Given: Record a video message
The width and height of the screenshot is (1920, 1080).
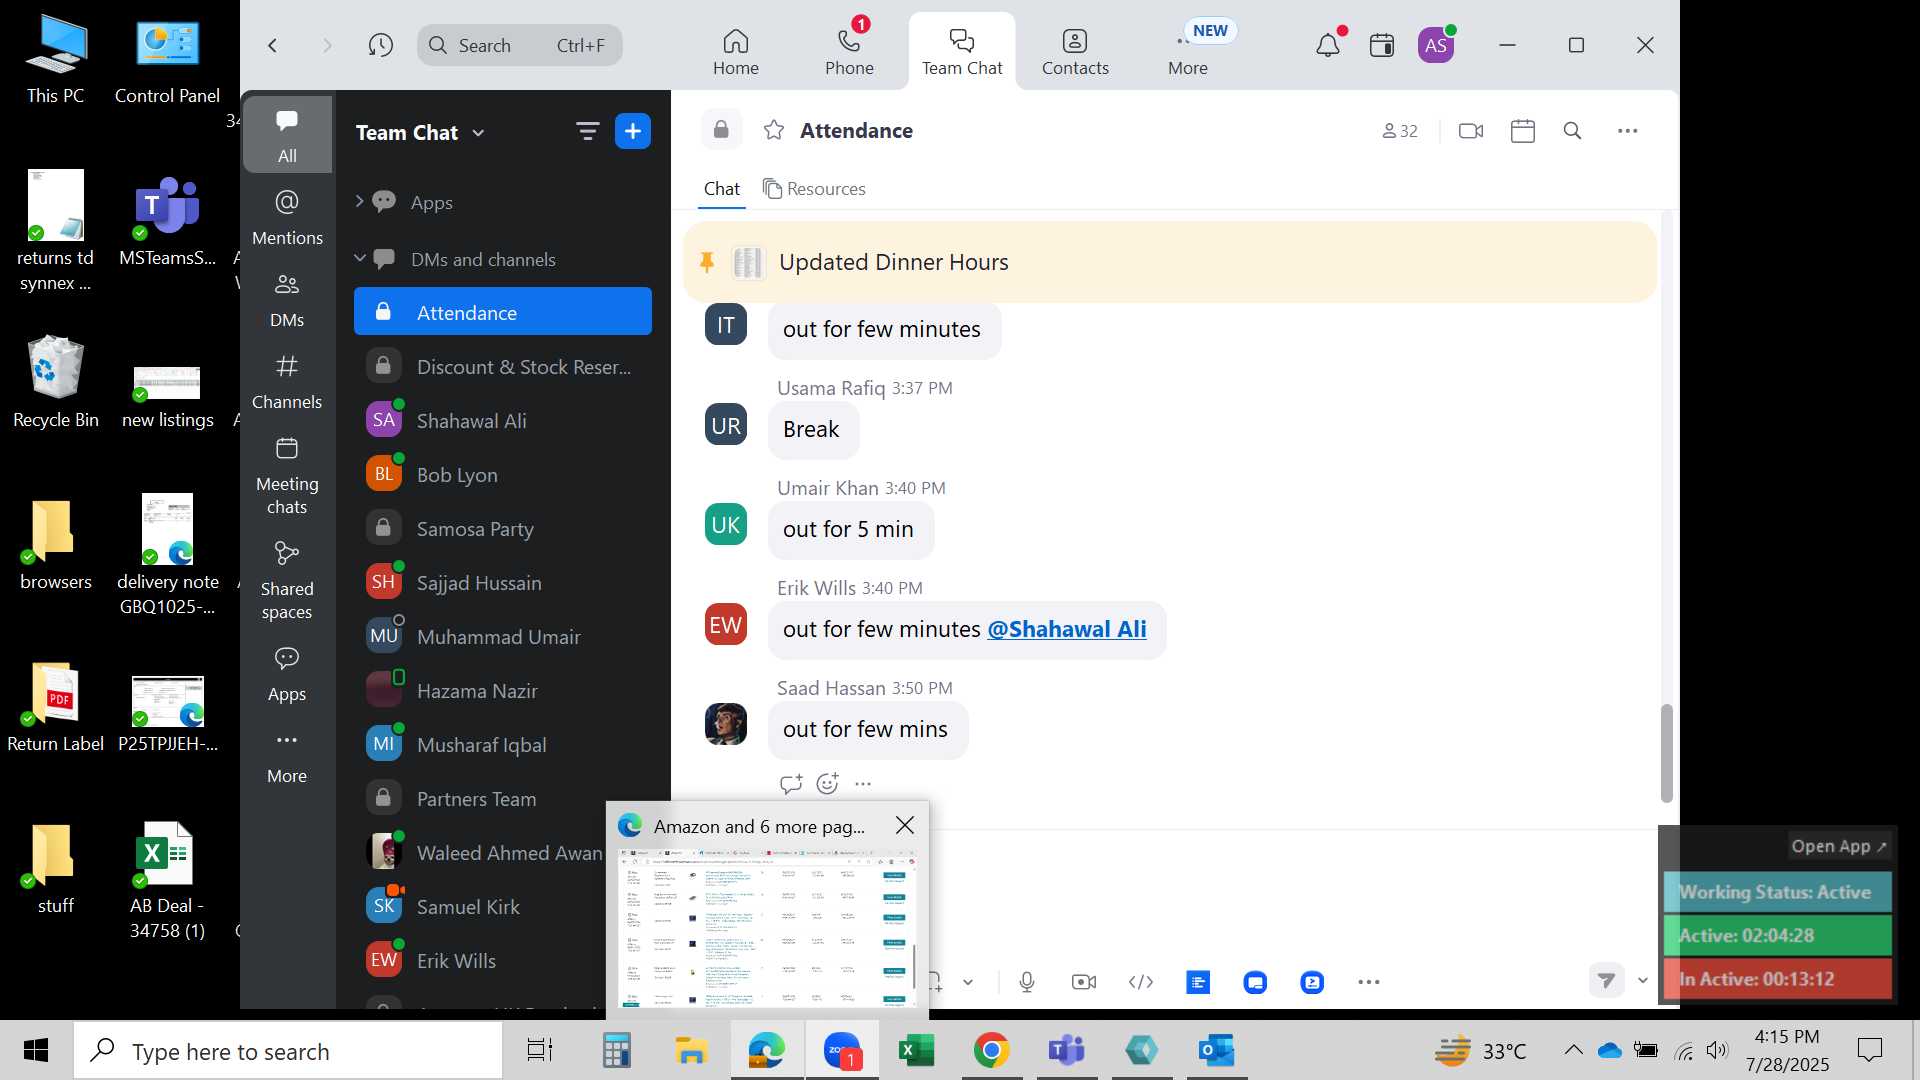Looking at the screenshot, I should click(1084, 982).
